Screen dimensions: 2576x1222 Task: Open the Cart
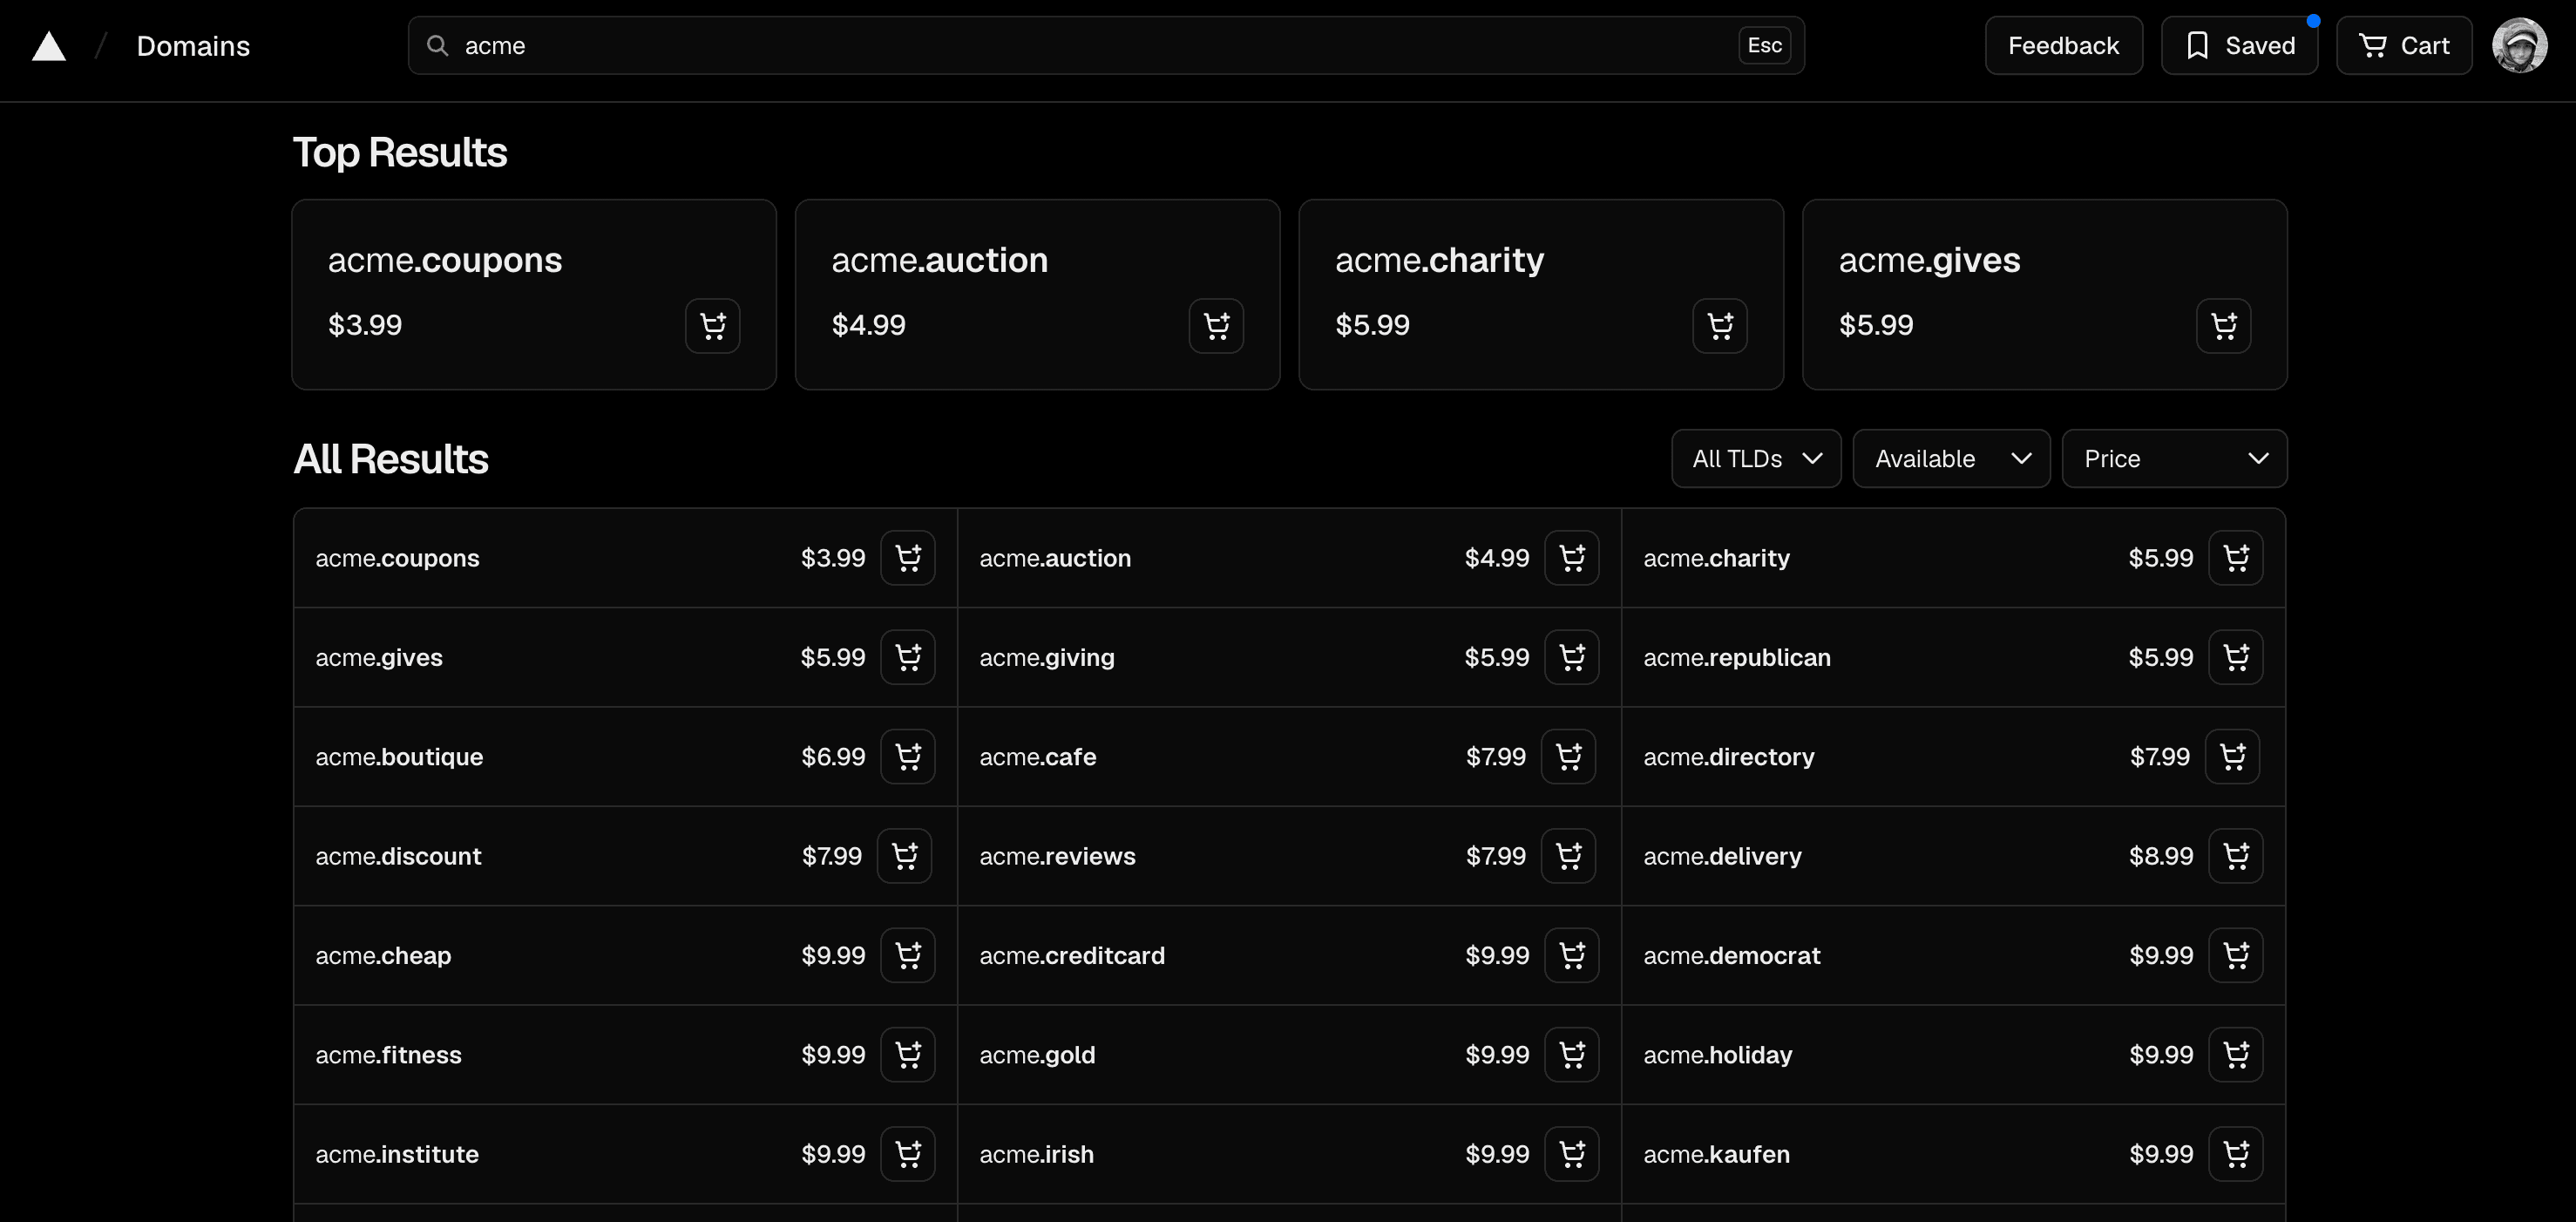click(x=2404, y=45)
